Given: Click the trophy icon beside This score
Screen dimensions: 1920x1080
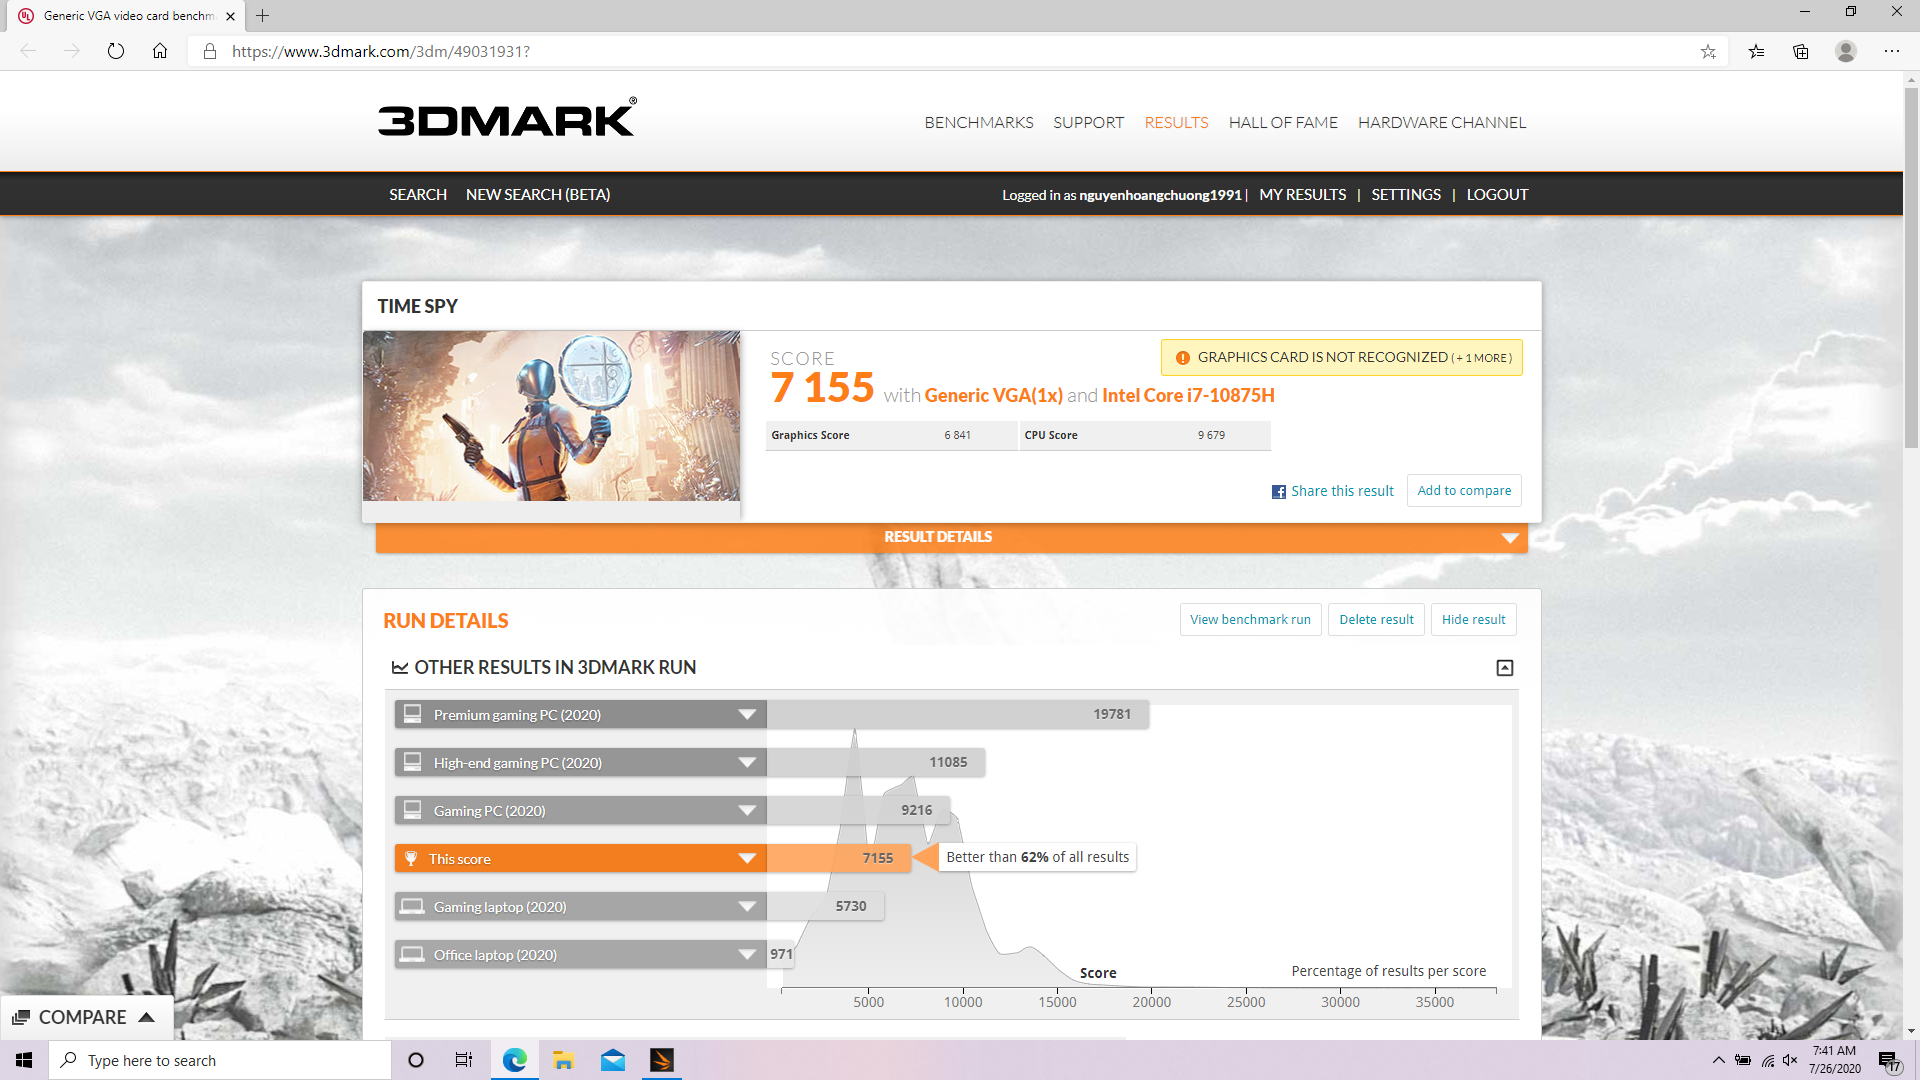Looking at the screenshot, I should click(411, 858).
